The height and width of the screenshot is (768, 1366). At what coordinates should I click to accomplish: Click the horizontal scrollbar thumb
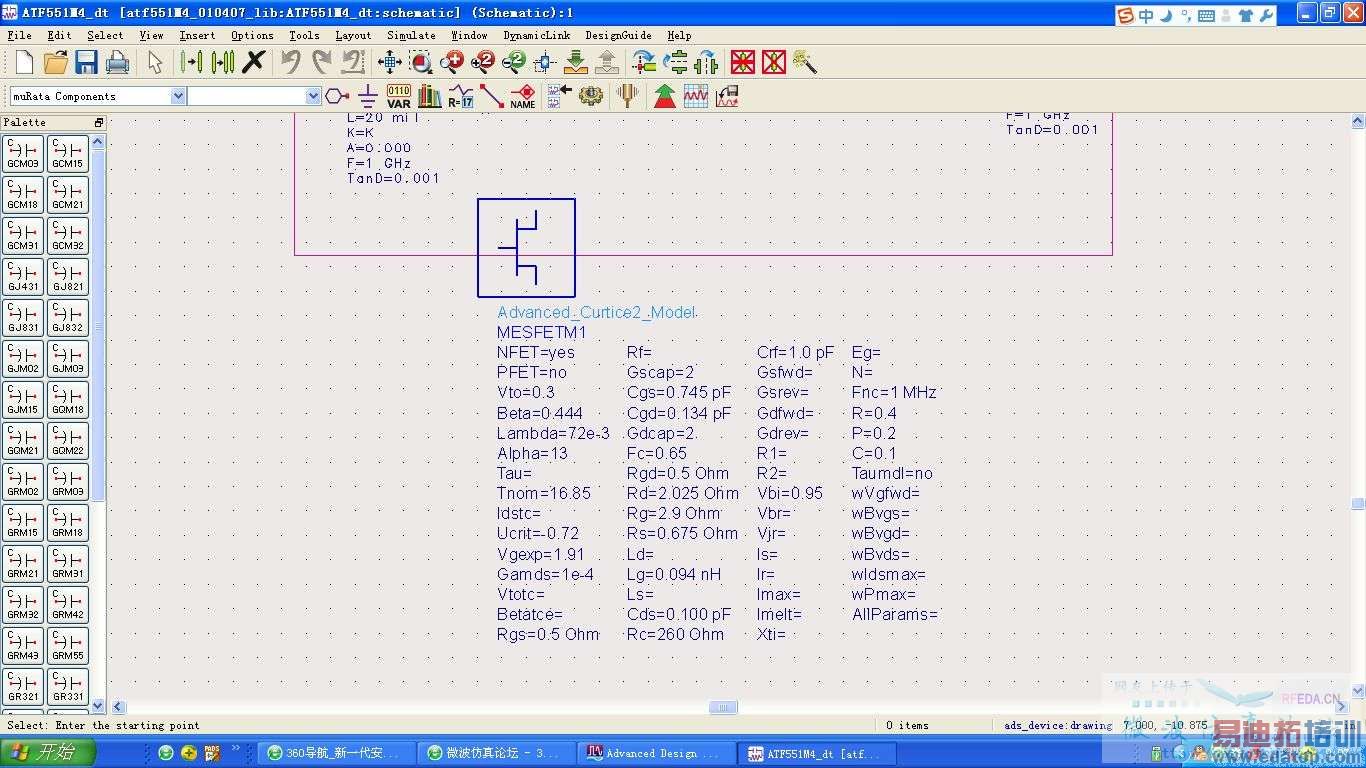[723, 707]
